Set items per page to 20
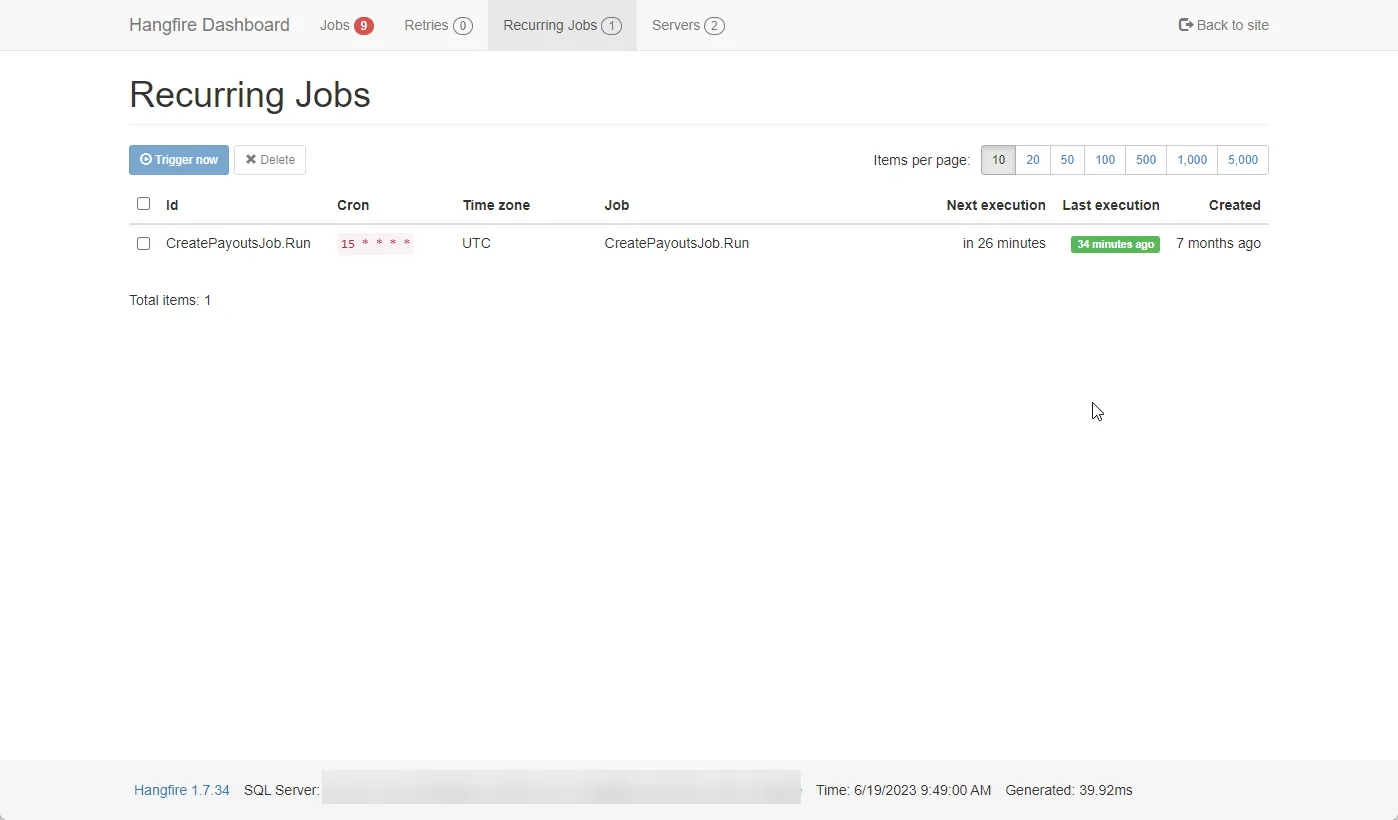The image size is (1398, 820). [x=1033, y=160]
